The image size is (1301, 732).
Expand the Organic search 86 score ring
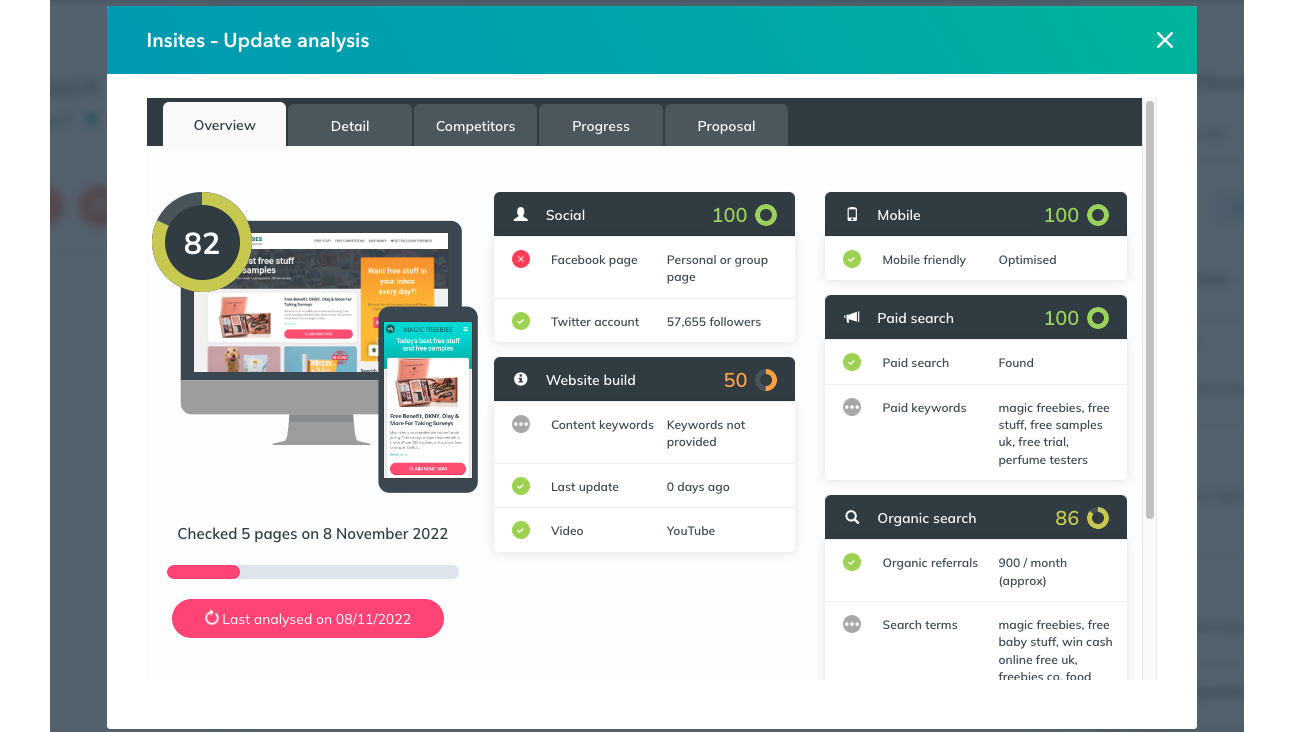coord(1097,517)
